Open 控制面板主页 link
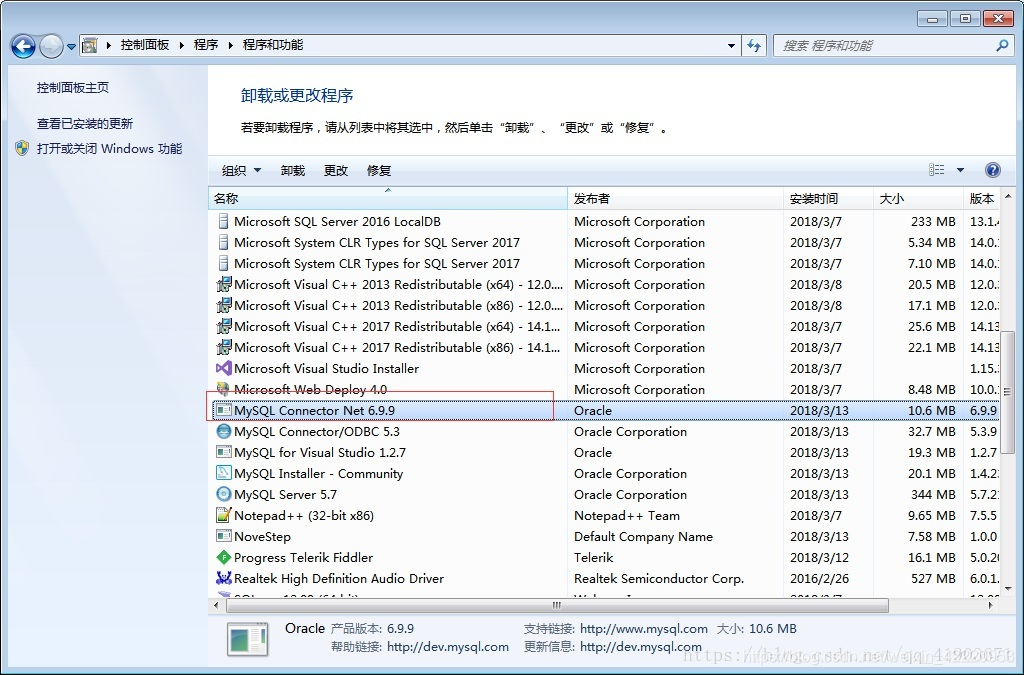Image resolution: width=1024 pixels, height=675 pixels. (x=72, y=87)
